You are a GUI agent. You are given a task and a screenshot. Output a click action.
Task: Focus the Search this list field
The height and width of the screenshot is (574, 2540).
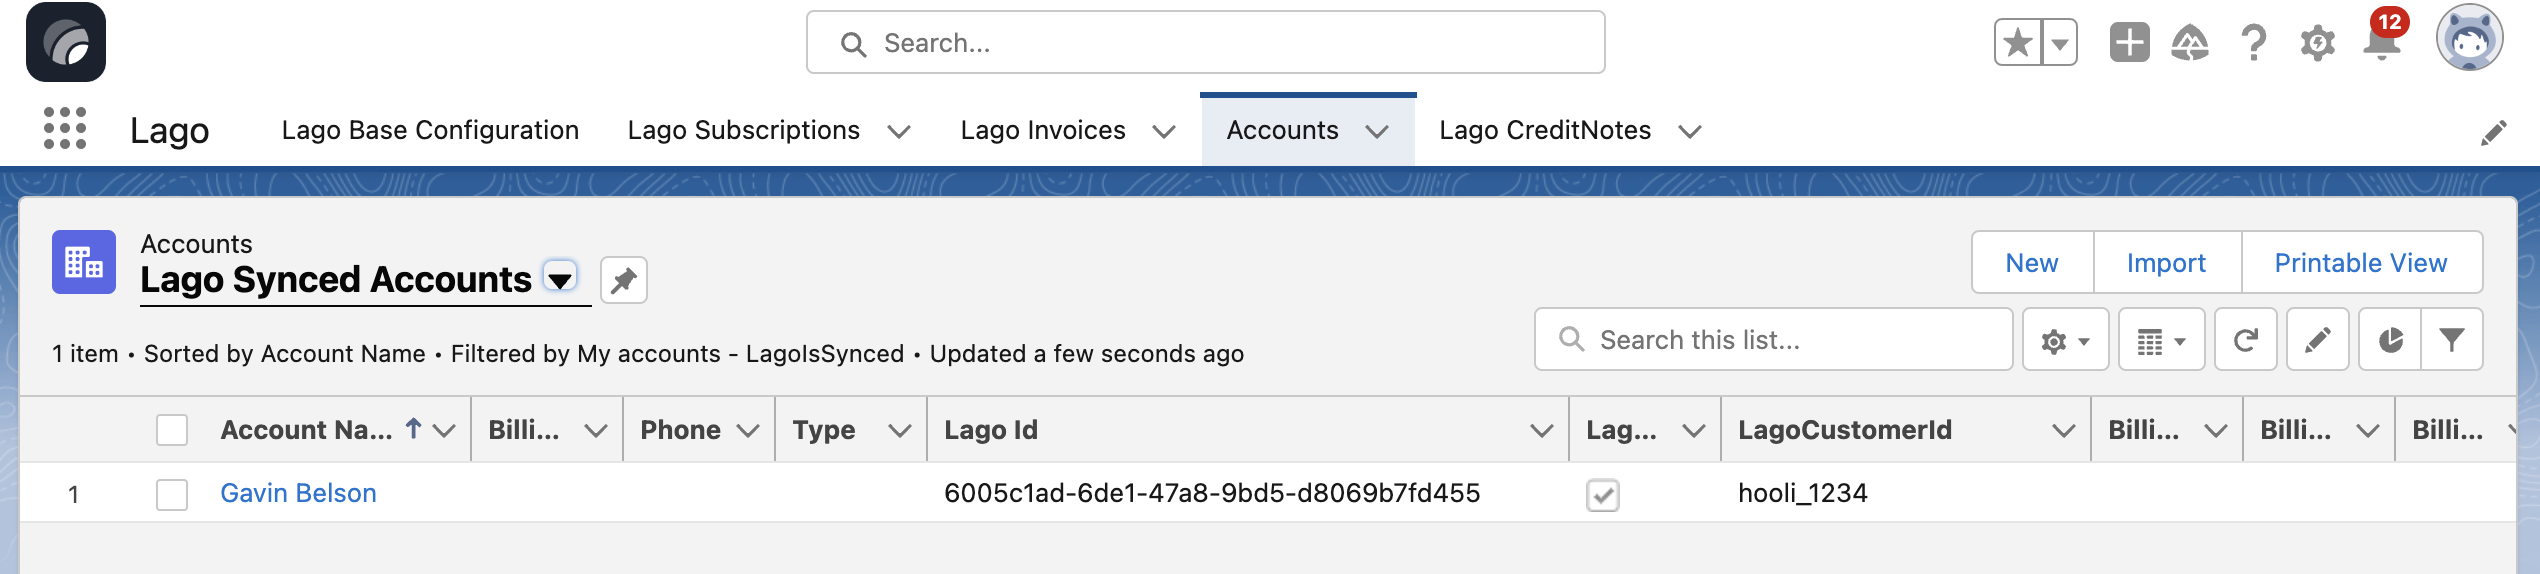[x=1773, y=340]
